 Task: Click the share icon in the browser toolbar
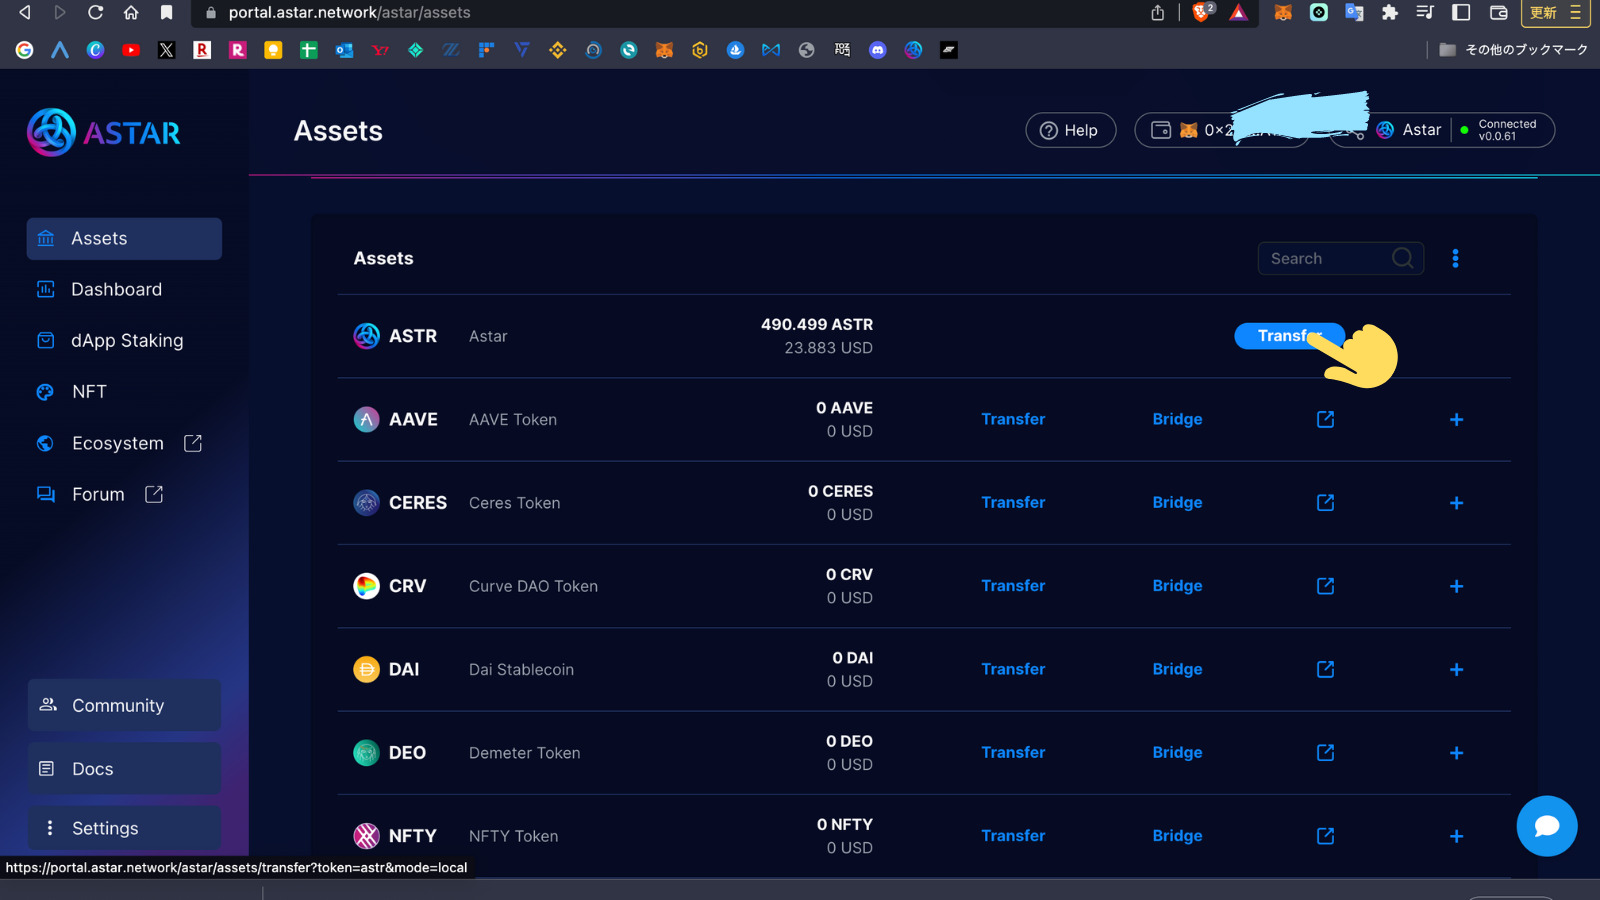point(1156,13)
